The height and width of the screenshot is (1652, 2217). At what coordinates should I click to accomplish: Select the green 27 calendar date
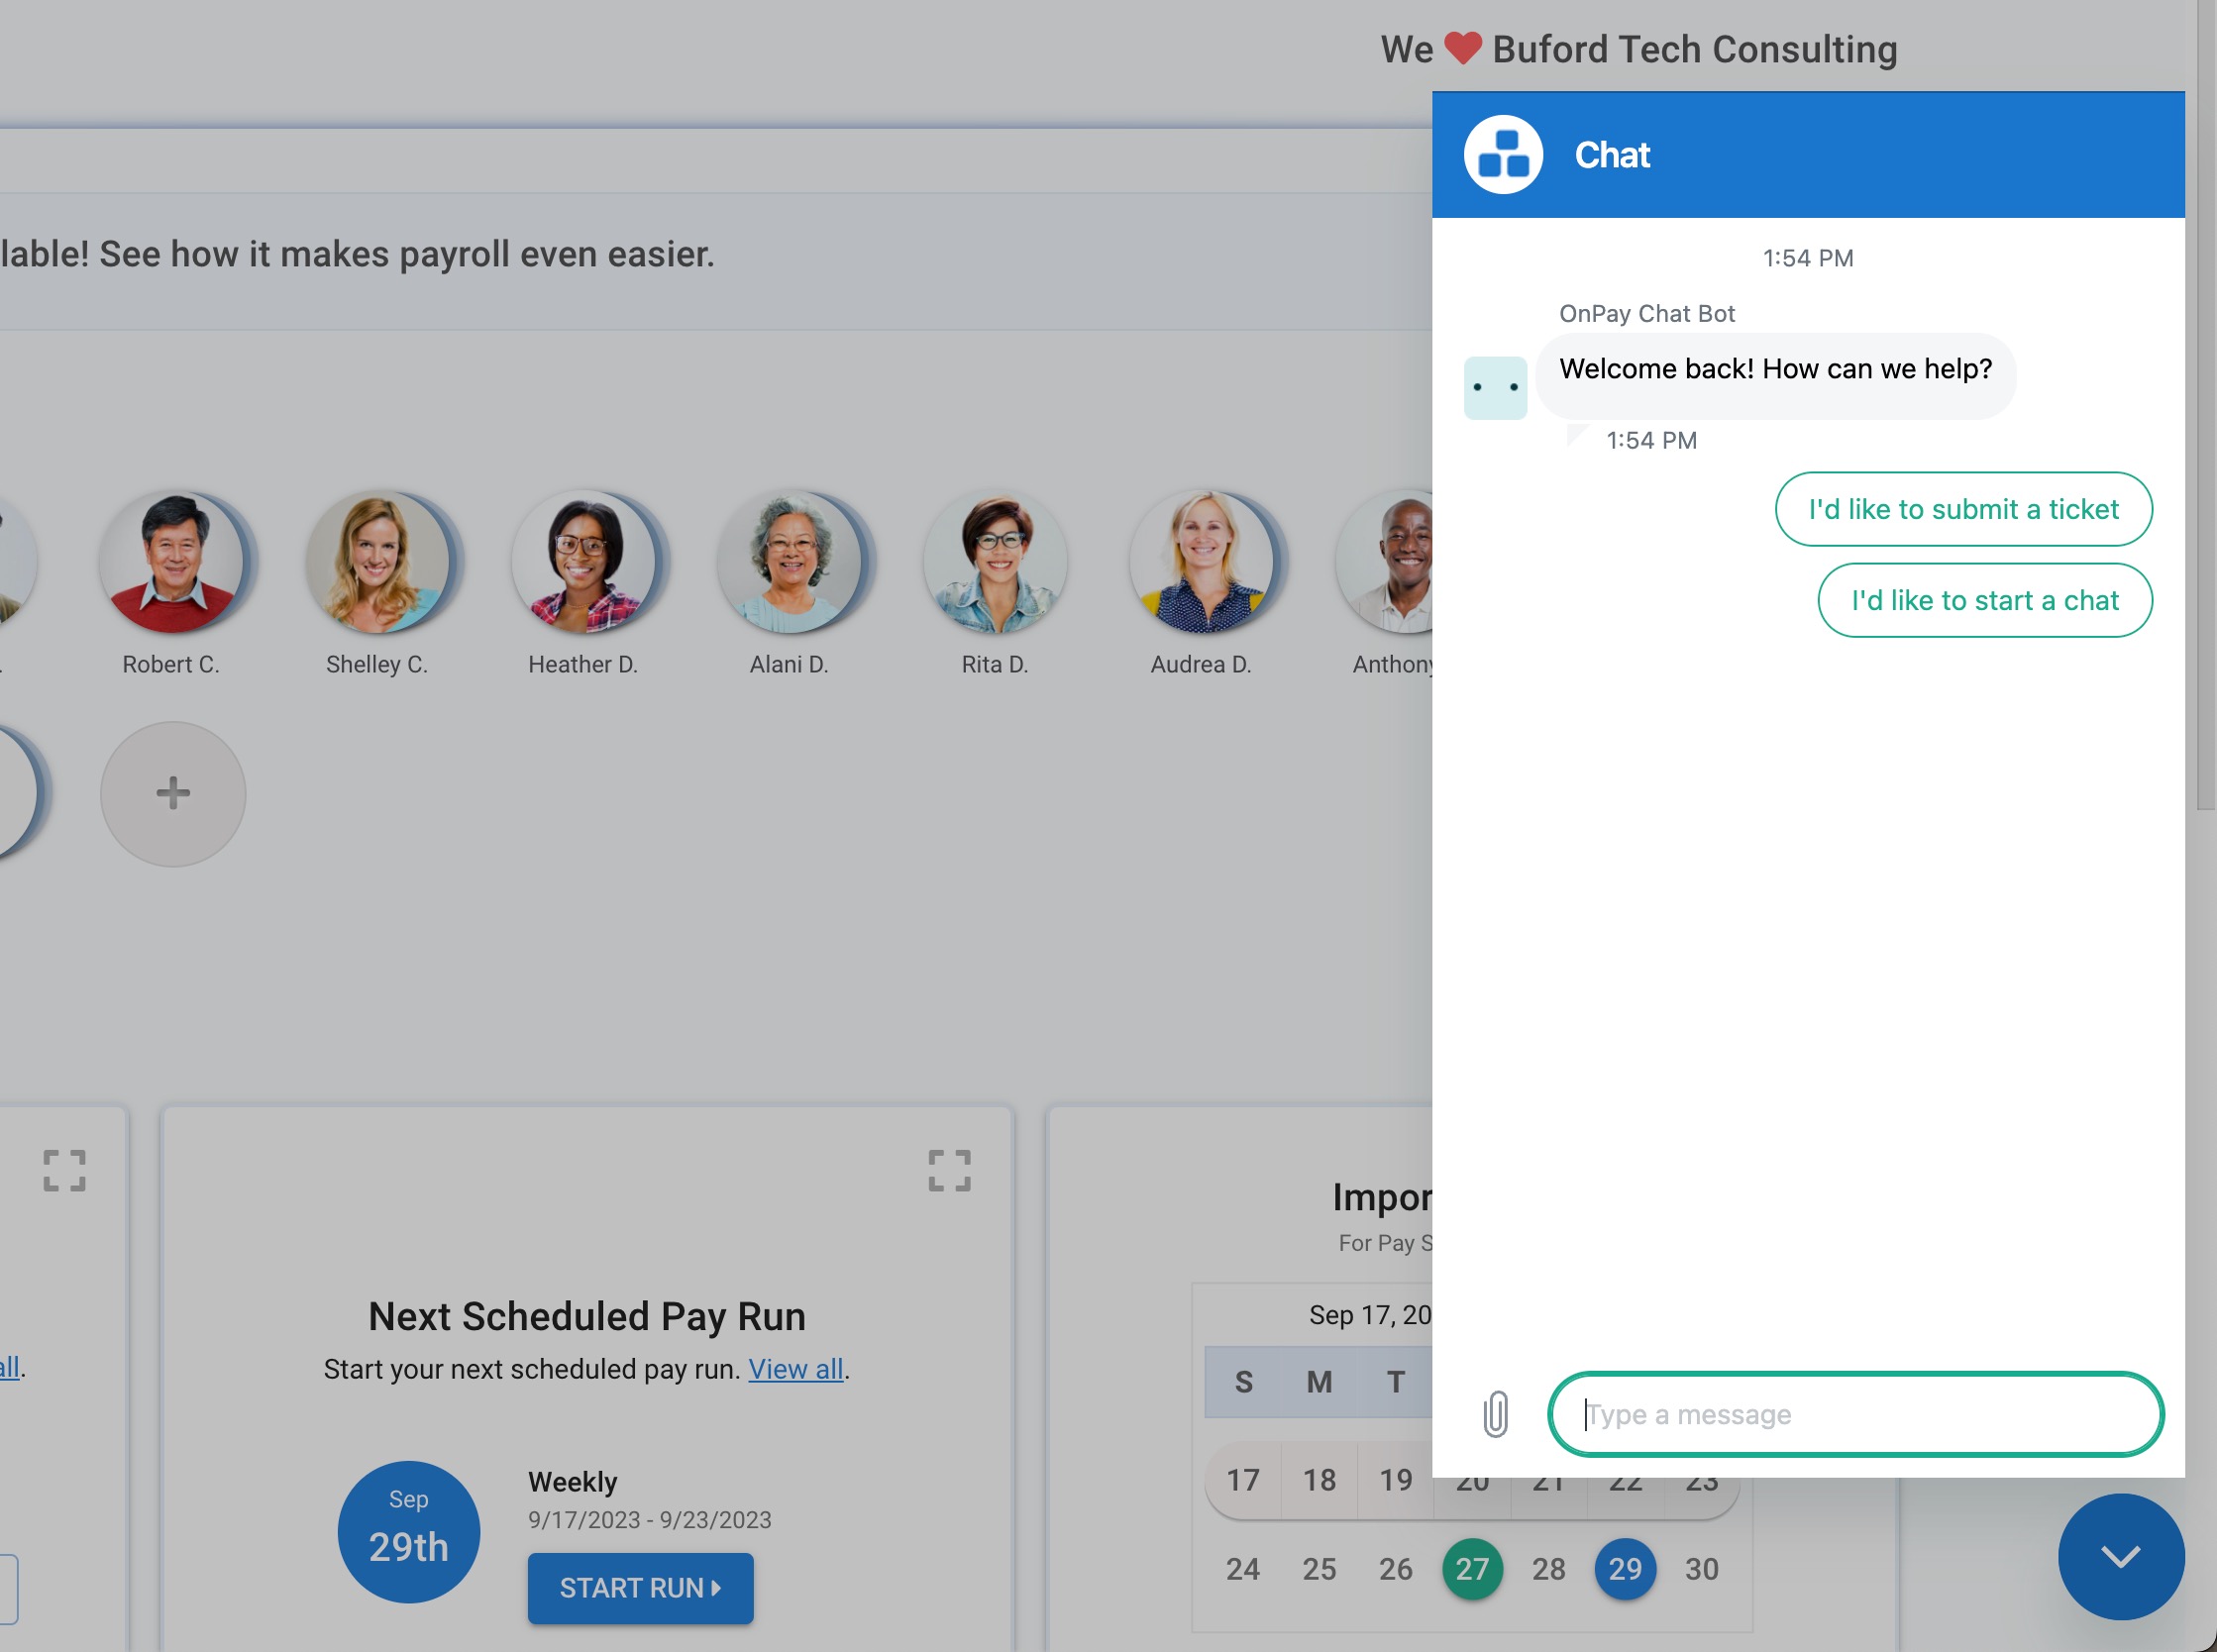(1472, 1569)
